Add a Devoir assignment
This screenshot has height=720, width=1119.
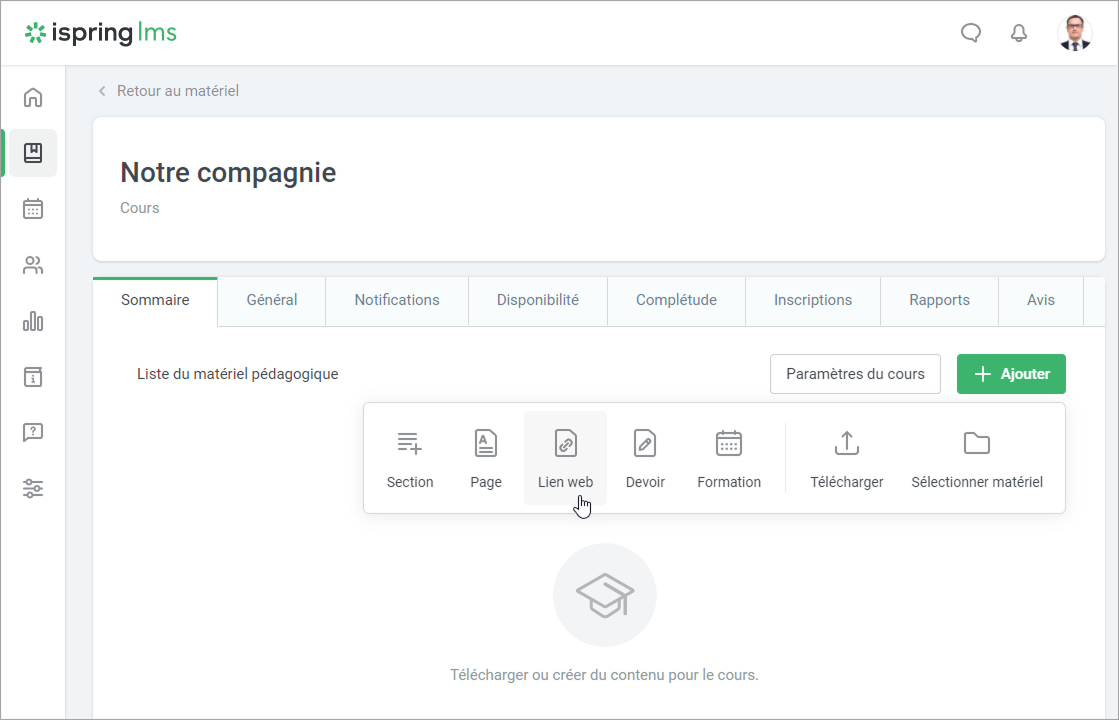pos(645,458)
